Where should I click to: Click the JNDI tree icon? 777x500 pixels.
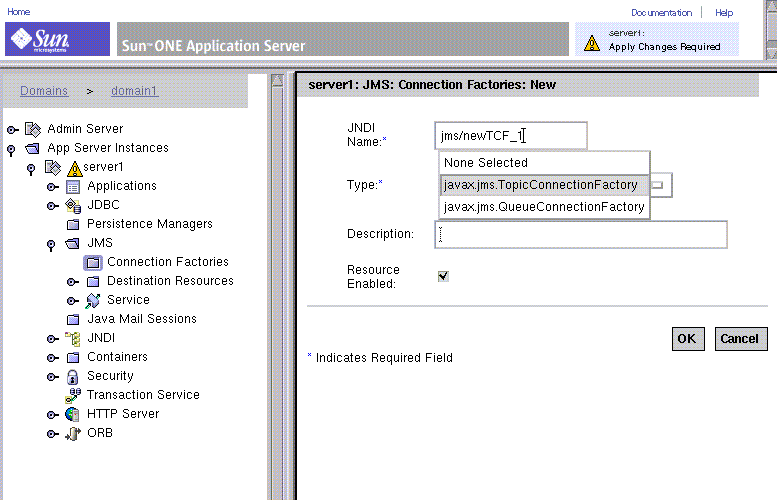tap(73, 338)
